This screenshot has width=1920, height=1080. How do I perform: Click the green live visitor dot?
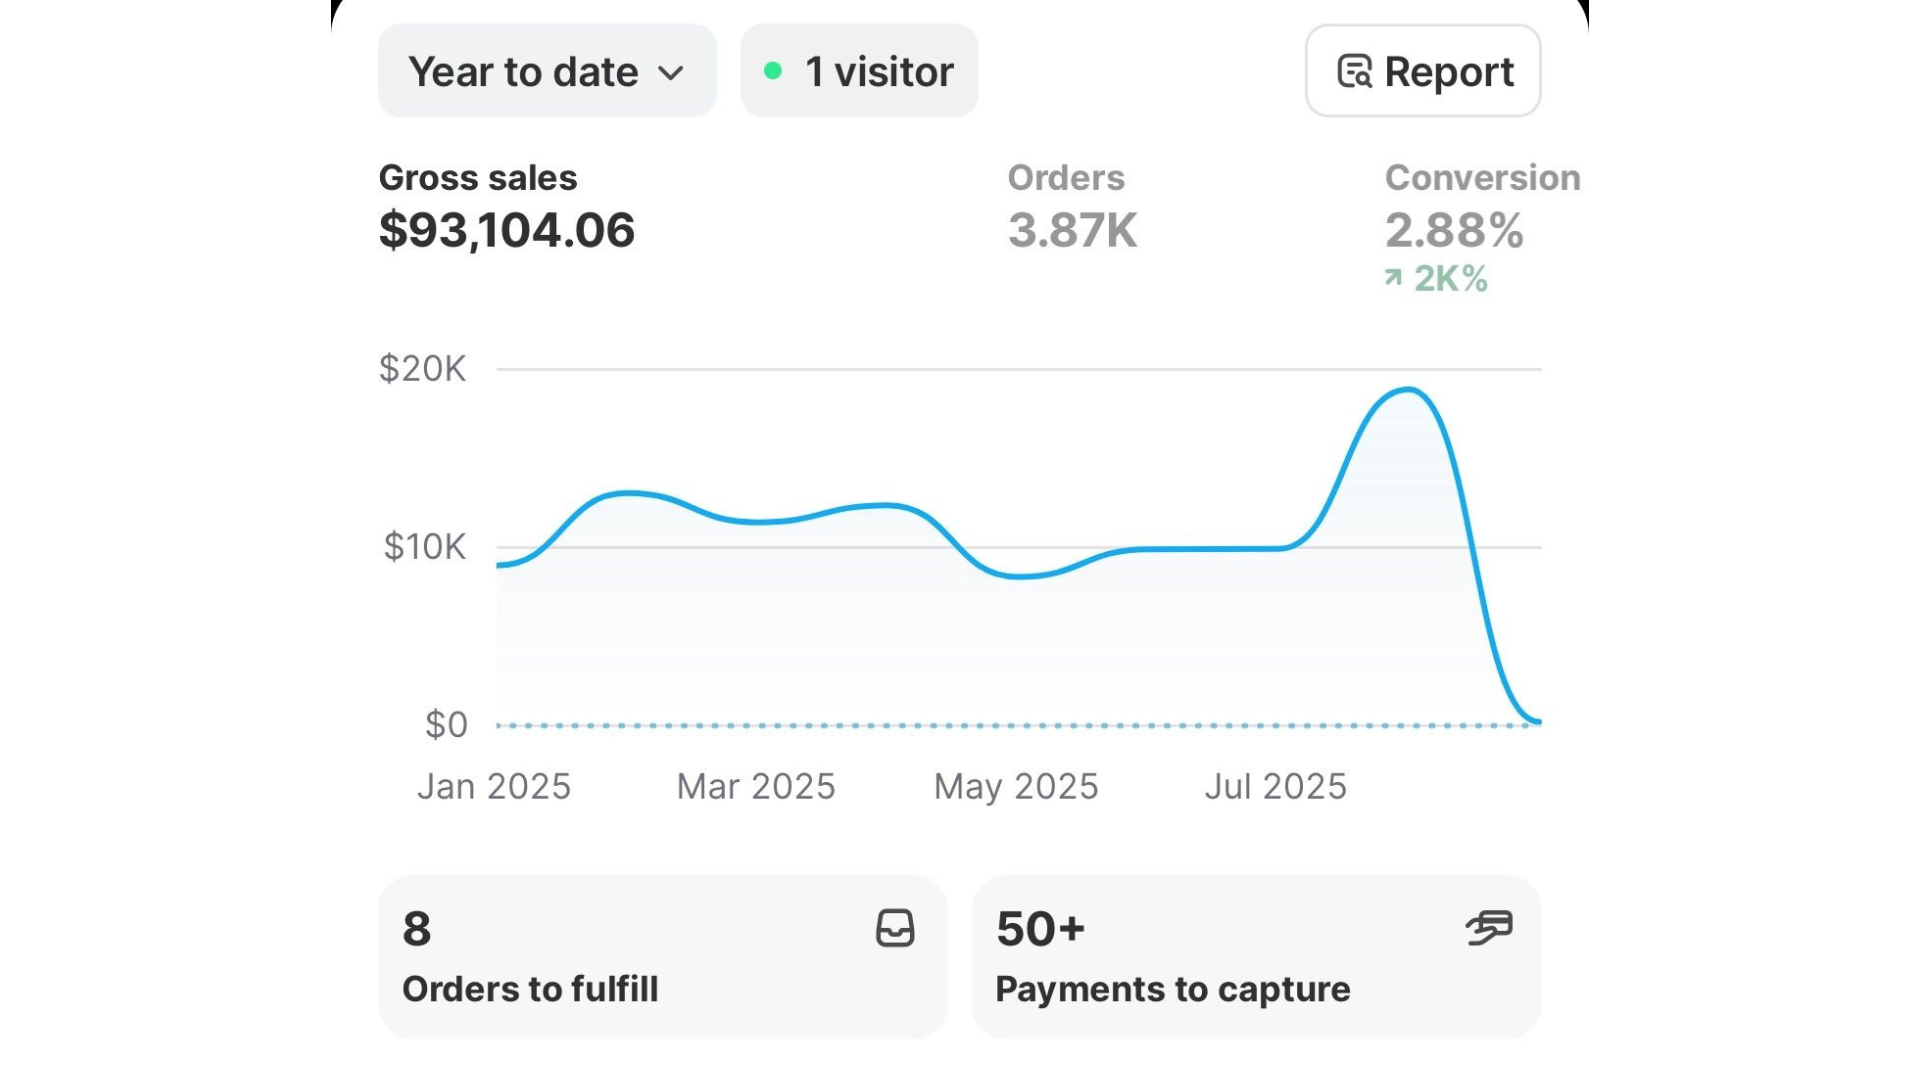(772, 71)
